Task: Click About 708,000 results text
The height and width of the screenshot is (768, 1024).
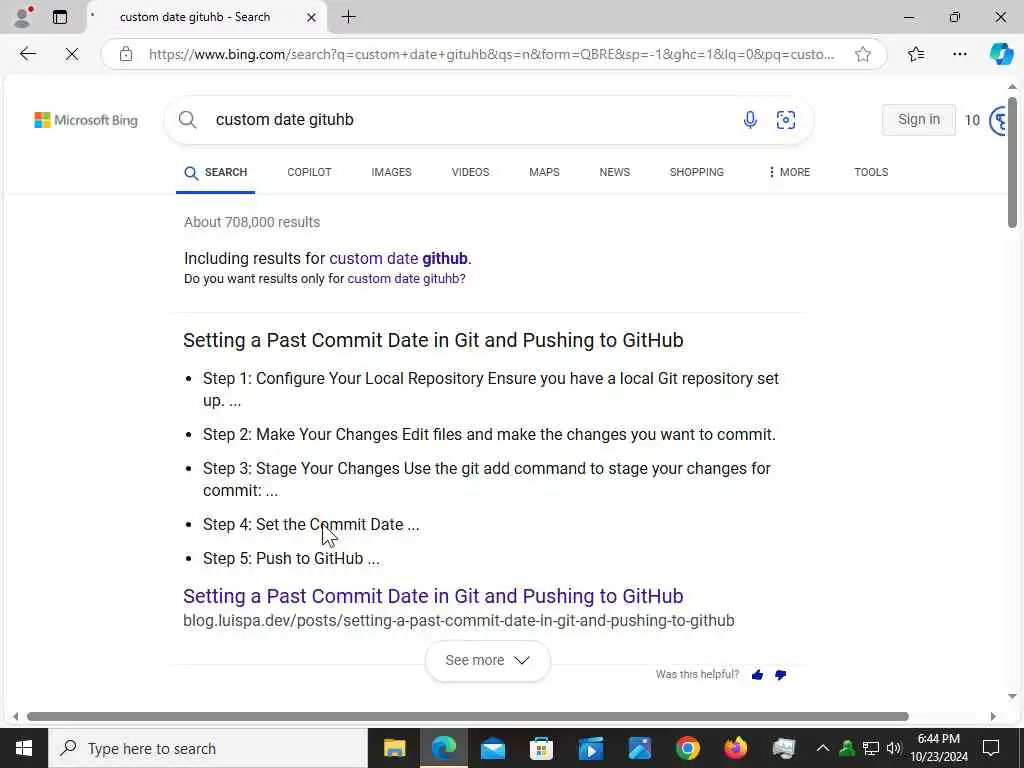Action: tap(252, 222)
